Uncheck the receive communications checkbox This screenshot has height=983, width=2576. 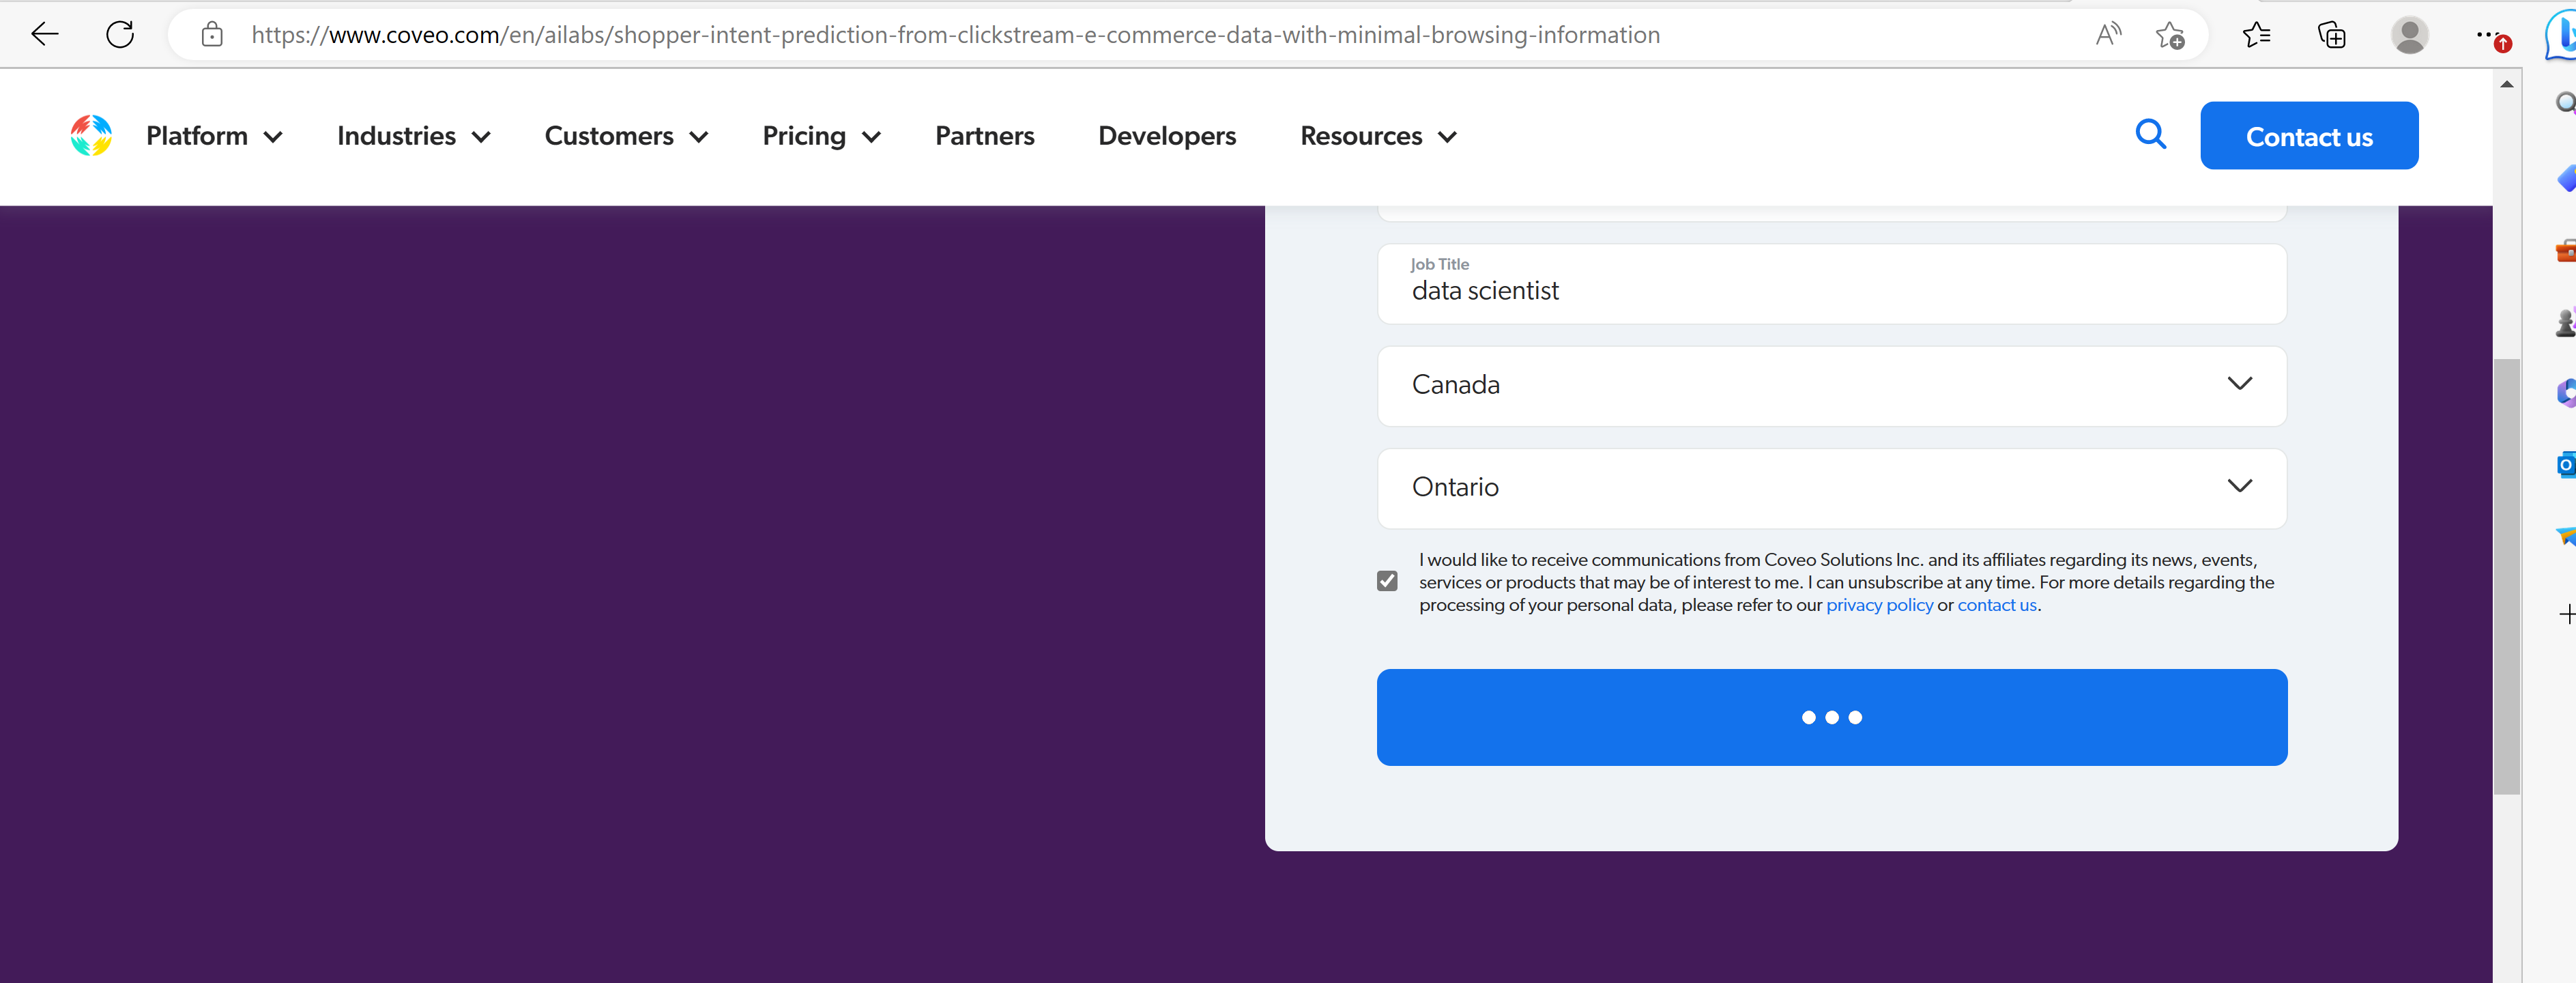[x=1387, y=581]
